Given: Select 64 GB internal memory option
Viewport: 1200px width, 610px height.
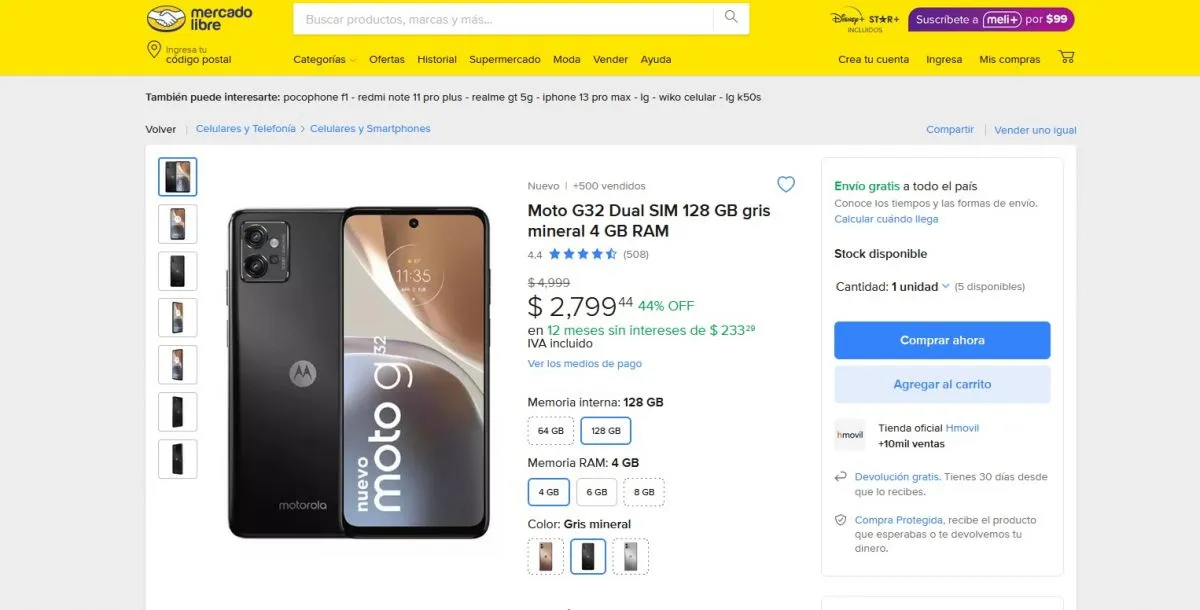Looking at the screenshot, I should 550,431.
